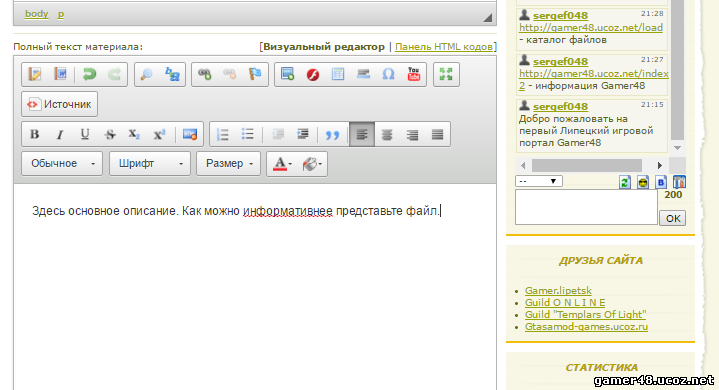Open the chat rules icon

coord(679,182)
